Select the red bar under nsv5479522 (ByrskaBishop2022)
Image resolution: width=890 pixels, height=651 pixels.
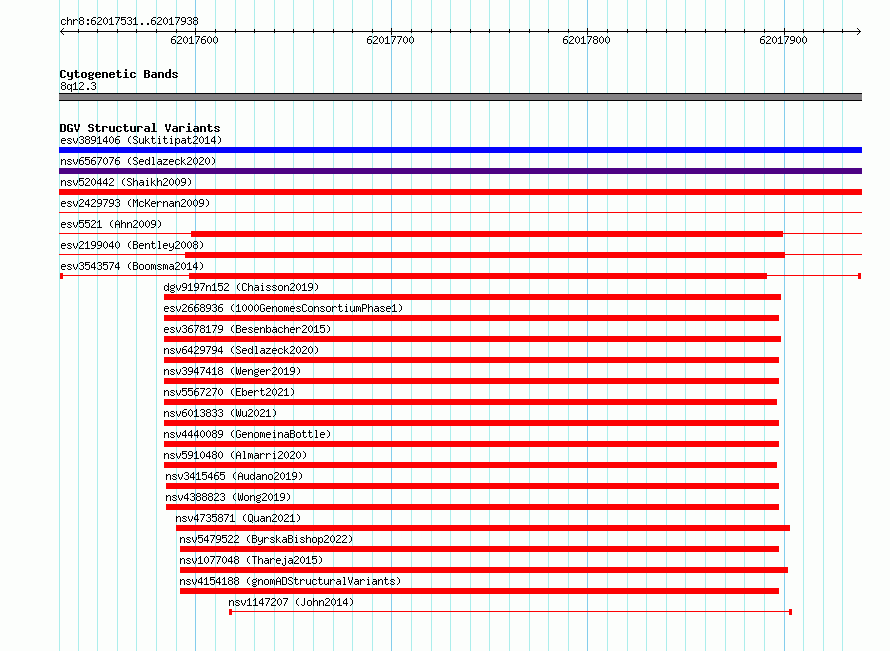pyautogui.click(x=480, y=549)
